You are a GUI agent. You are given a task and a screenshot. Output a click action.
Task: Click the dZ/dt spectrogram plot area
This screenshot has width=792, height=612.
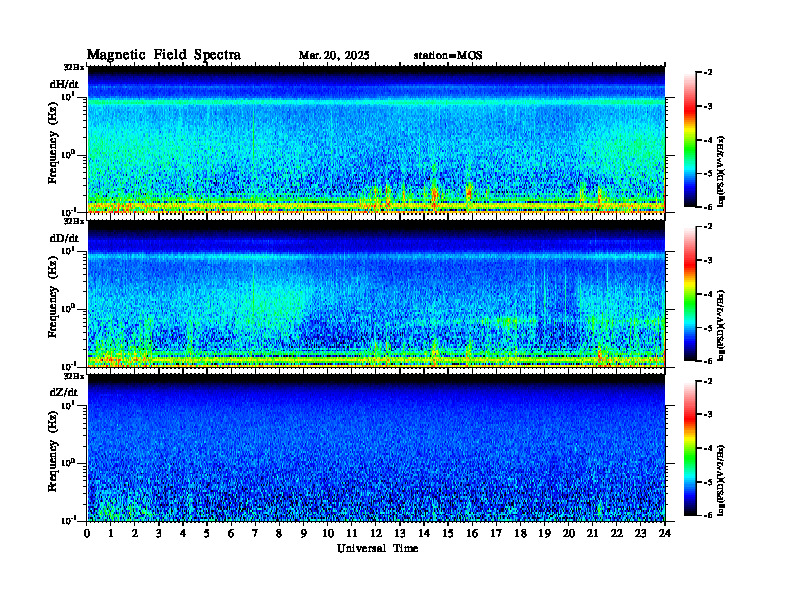click(x=376, y=448)
